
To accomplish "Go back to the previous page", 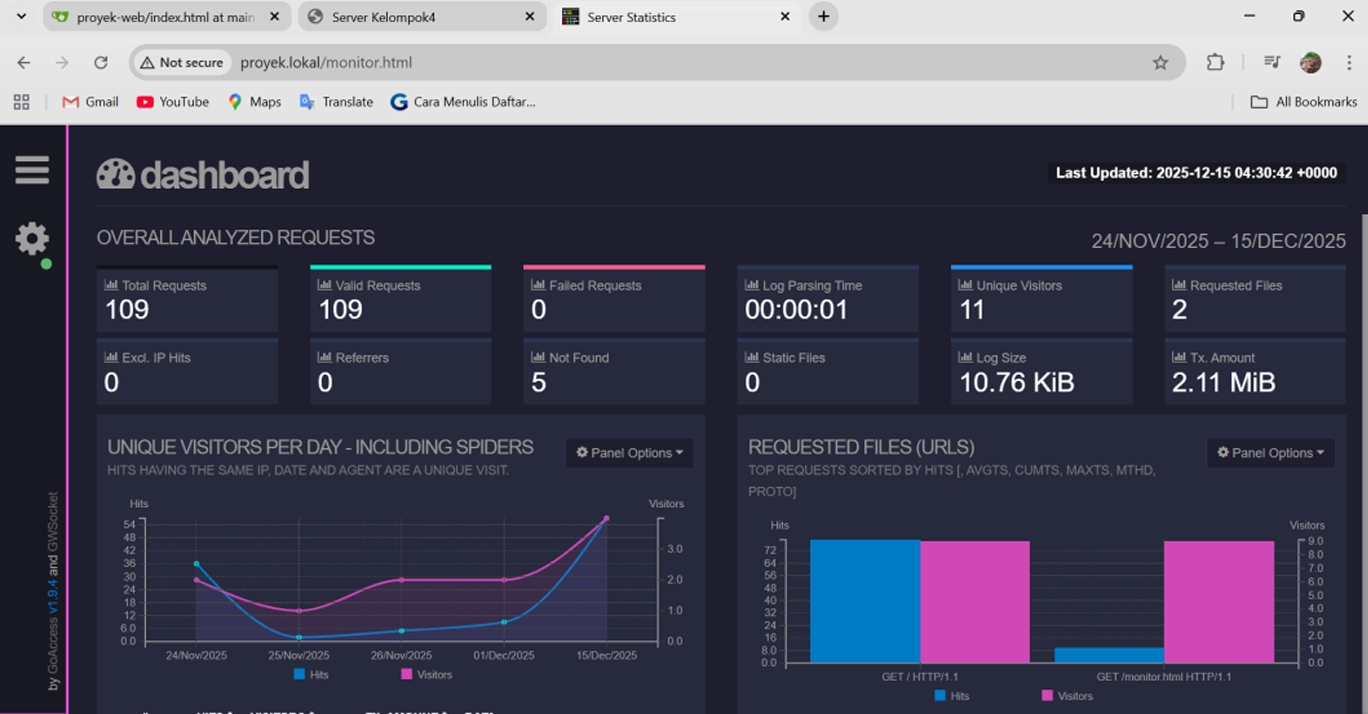I will pyautogui.click(x=24, y=62).
